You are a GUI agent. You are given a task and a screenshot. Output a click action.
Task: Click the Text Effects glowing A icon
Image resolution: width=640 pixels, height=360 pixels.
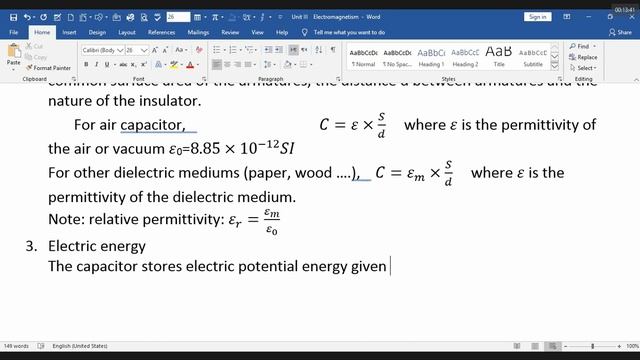[158, 64]
